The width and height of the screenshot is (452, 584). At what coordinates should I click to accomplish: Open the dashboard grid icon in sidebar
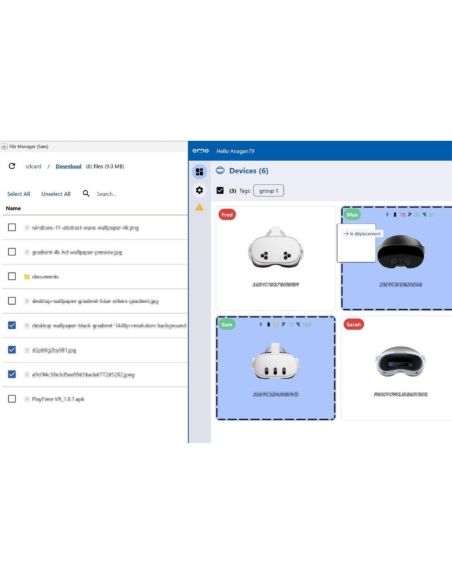click(200, 172)
